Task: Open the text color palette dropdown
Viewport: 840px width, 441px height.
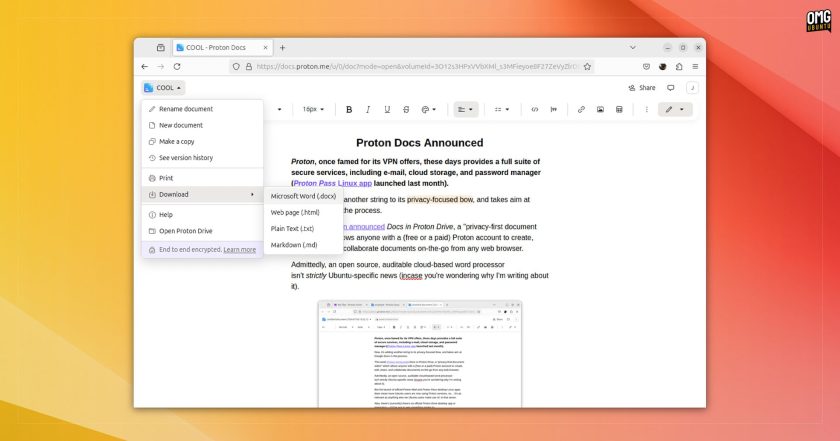Action: [429, 109]
